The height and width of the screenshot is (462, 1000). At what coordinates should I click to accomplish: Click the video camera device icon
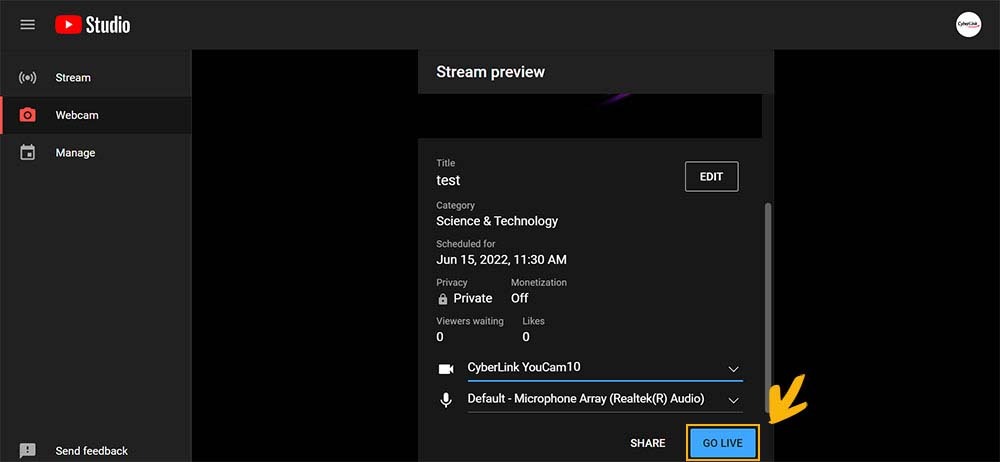coord(446,369)
